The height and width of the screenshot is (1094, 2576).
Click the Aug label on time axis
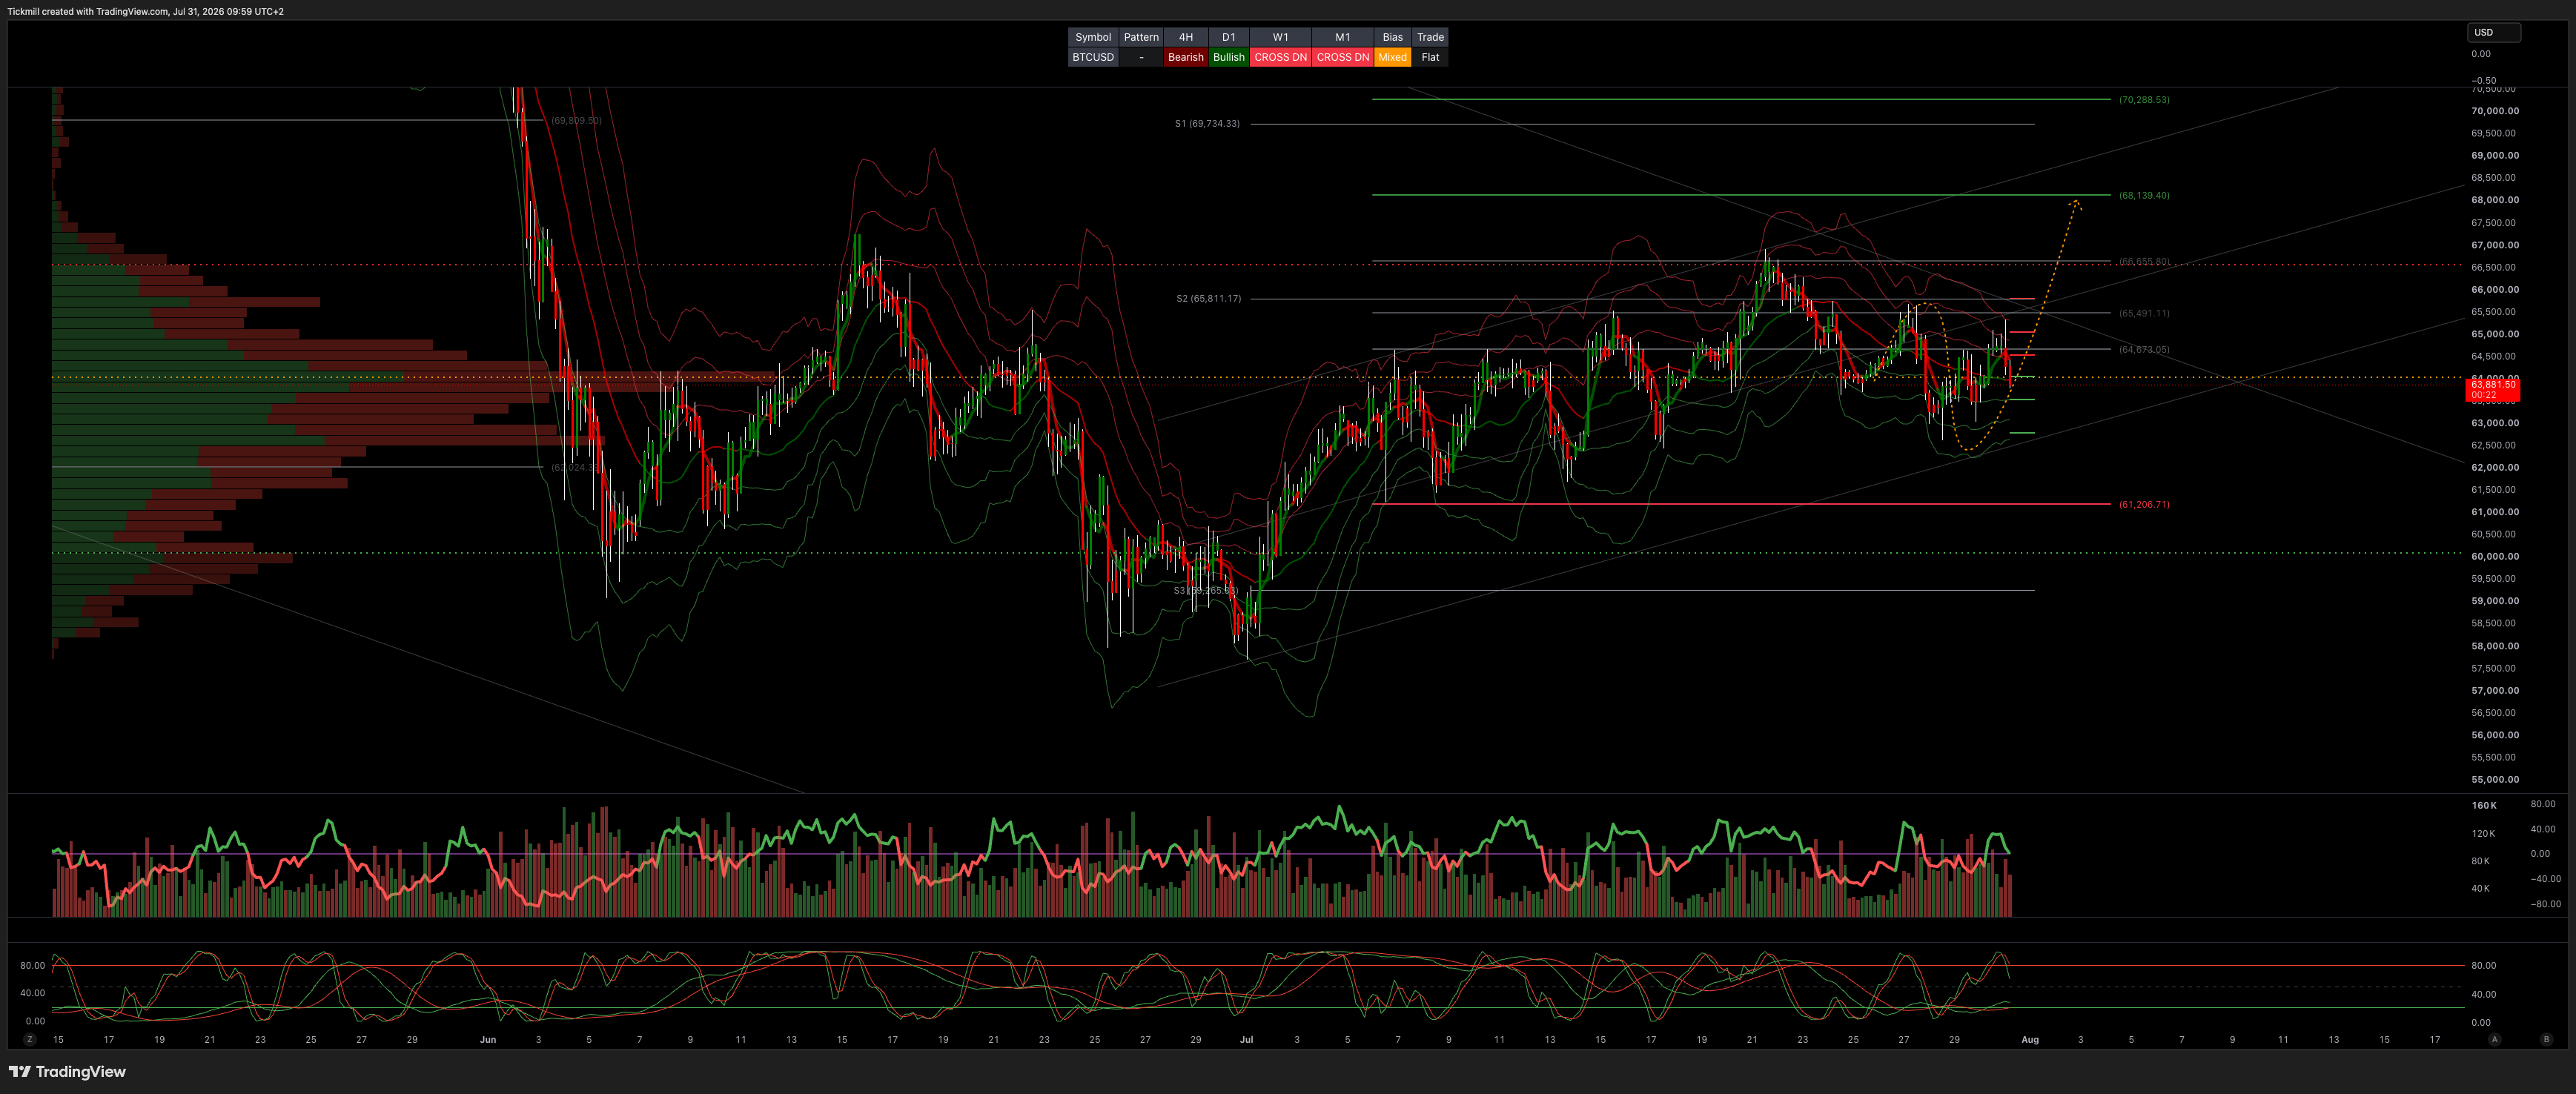2030,1039
